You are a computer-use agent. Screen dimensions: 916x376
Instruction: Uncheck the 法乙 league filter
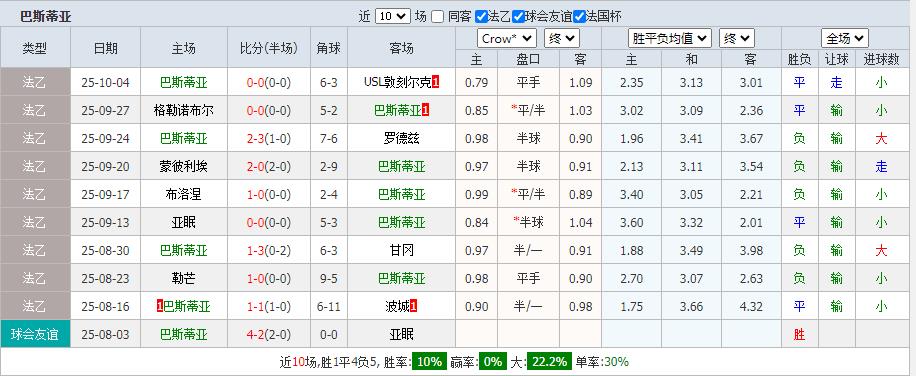coord(481,17)
